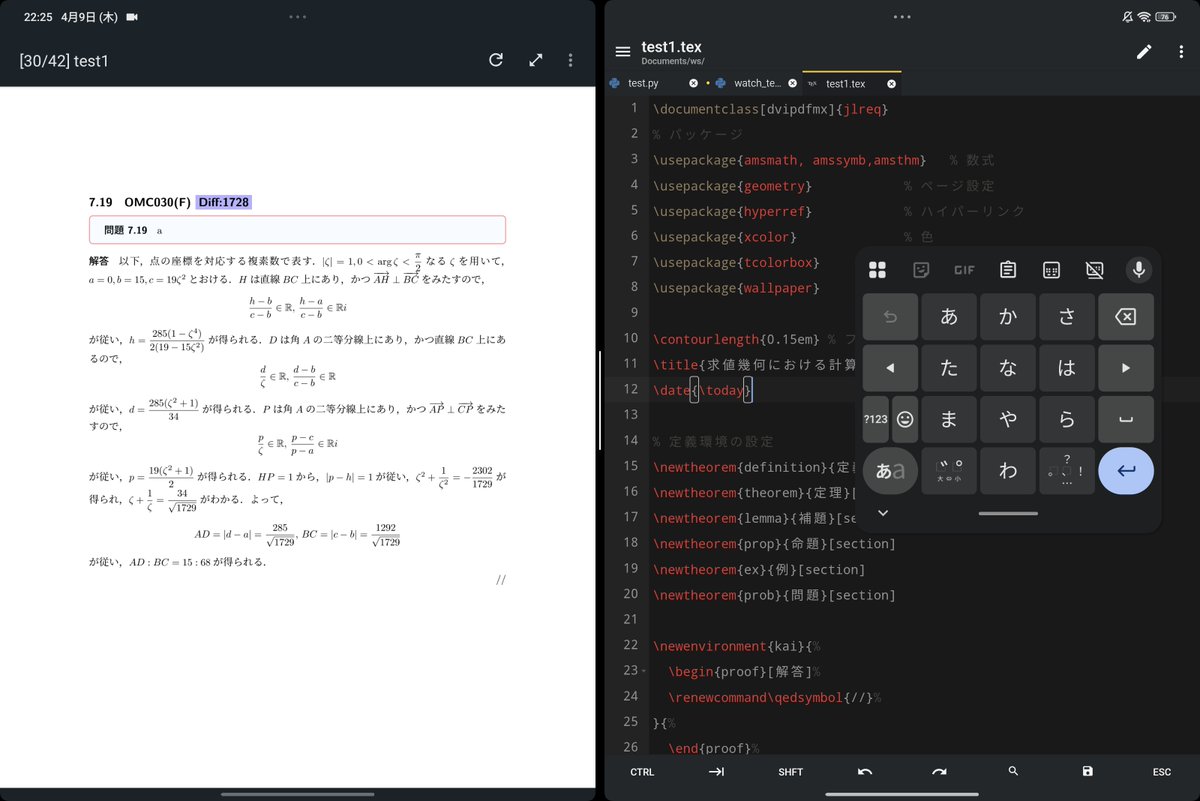This screenshot has width=1200, height=801.
Task: Tap the や key
Action: coord(1008,420)
